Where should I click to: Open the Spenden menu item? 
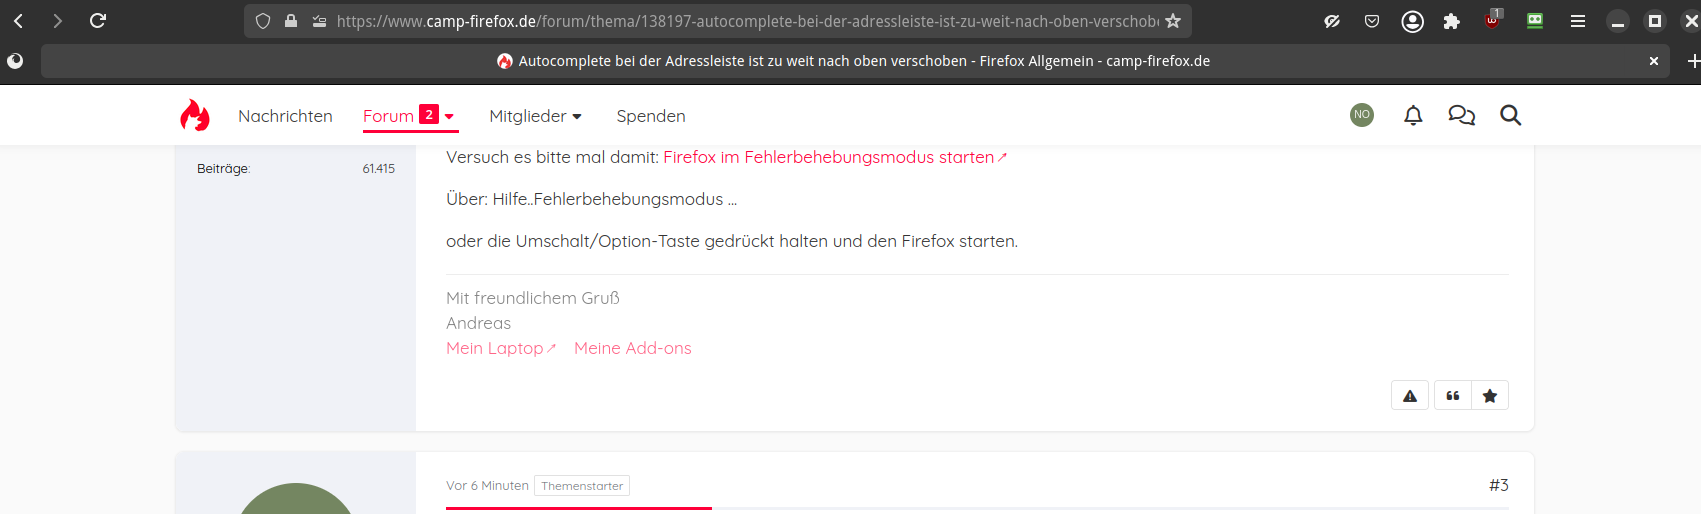(651, 116)
